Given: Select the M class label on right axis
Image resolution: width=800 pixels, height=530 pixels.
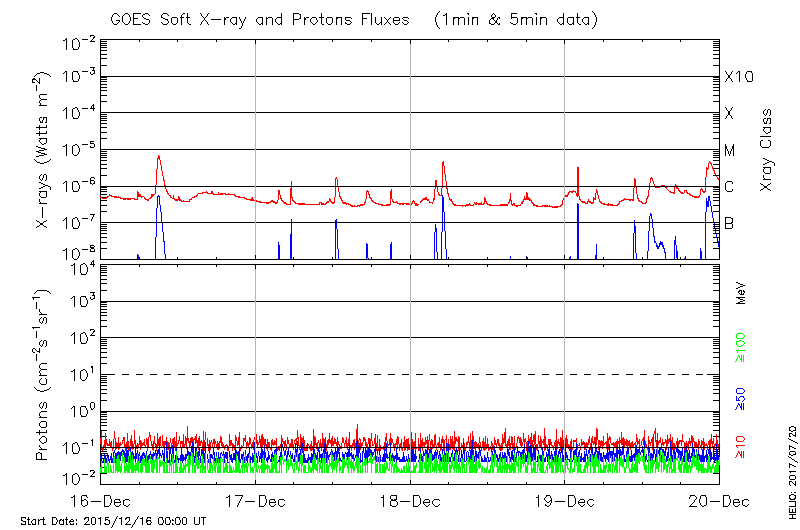Looking at the screenshot, I should tap(730, 150).
